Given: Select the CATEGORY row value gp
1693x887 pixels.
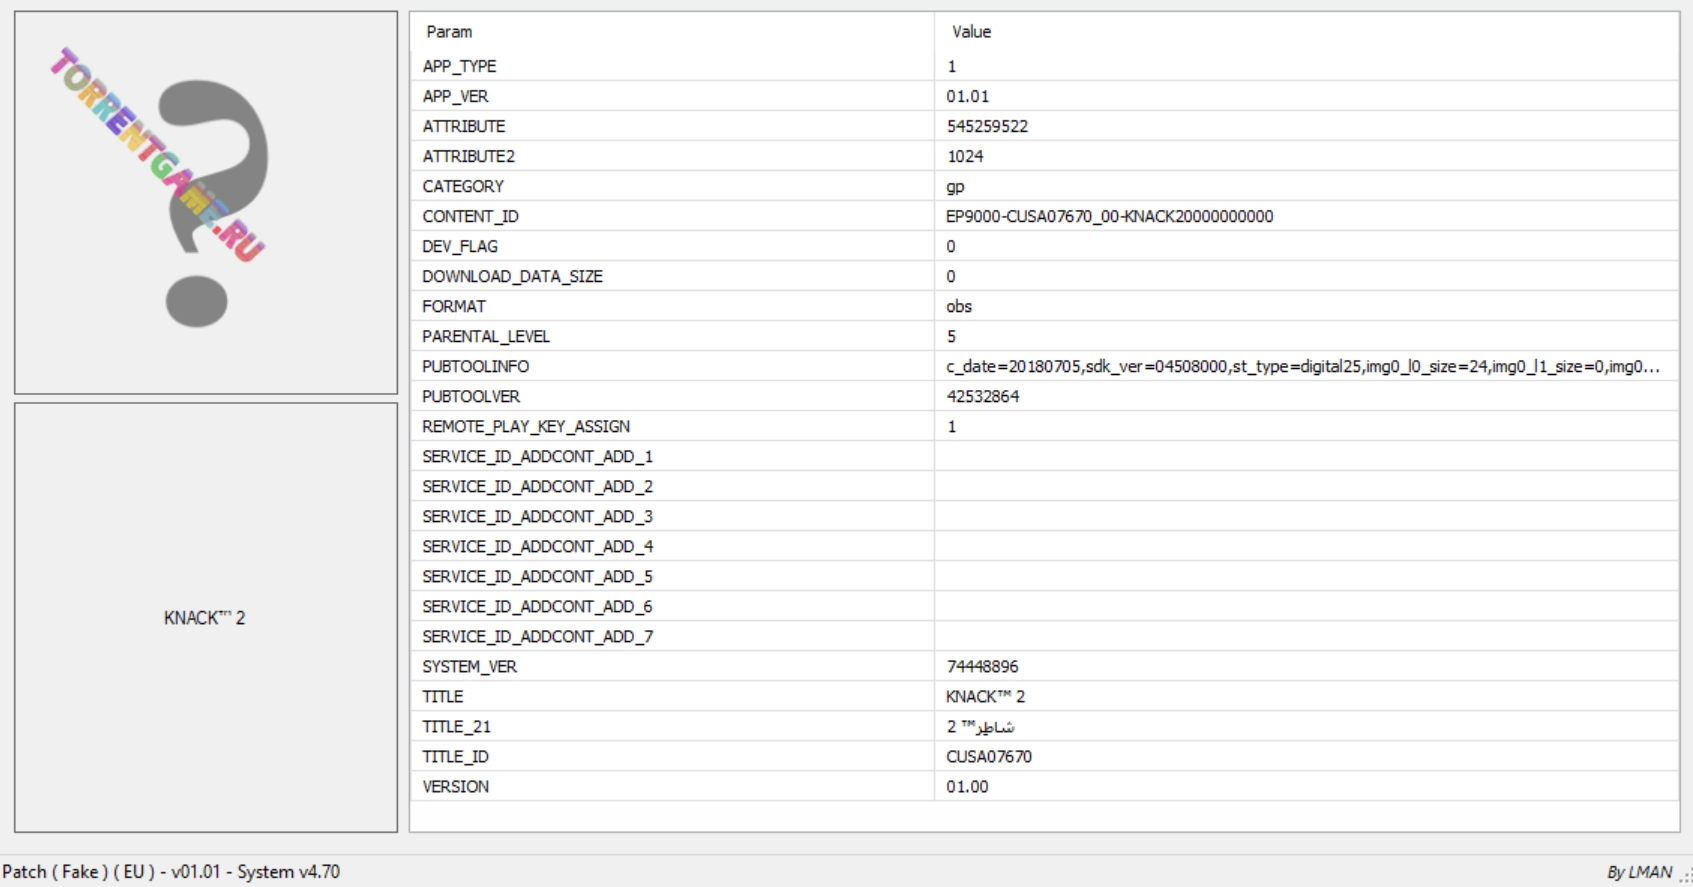Looking at the screenshot, I should [x=955, y=186].
